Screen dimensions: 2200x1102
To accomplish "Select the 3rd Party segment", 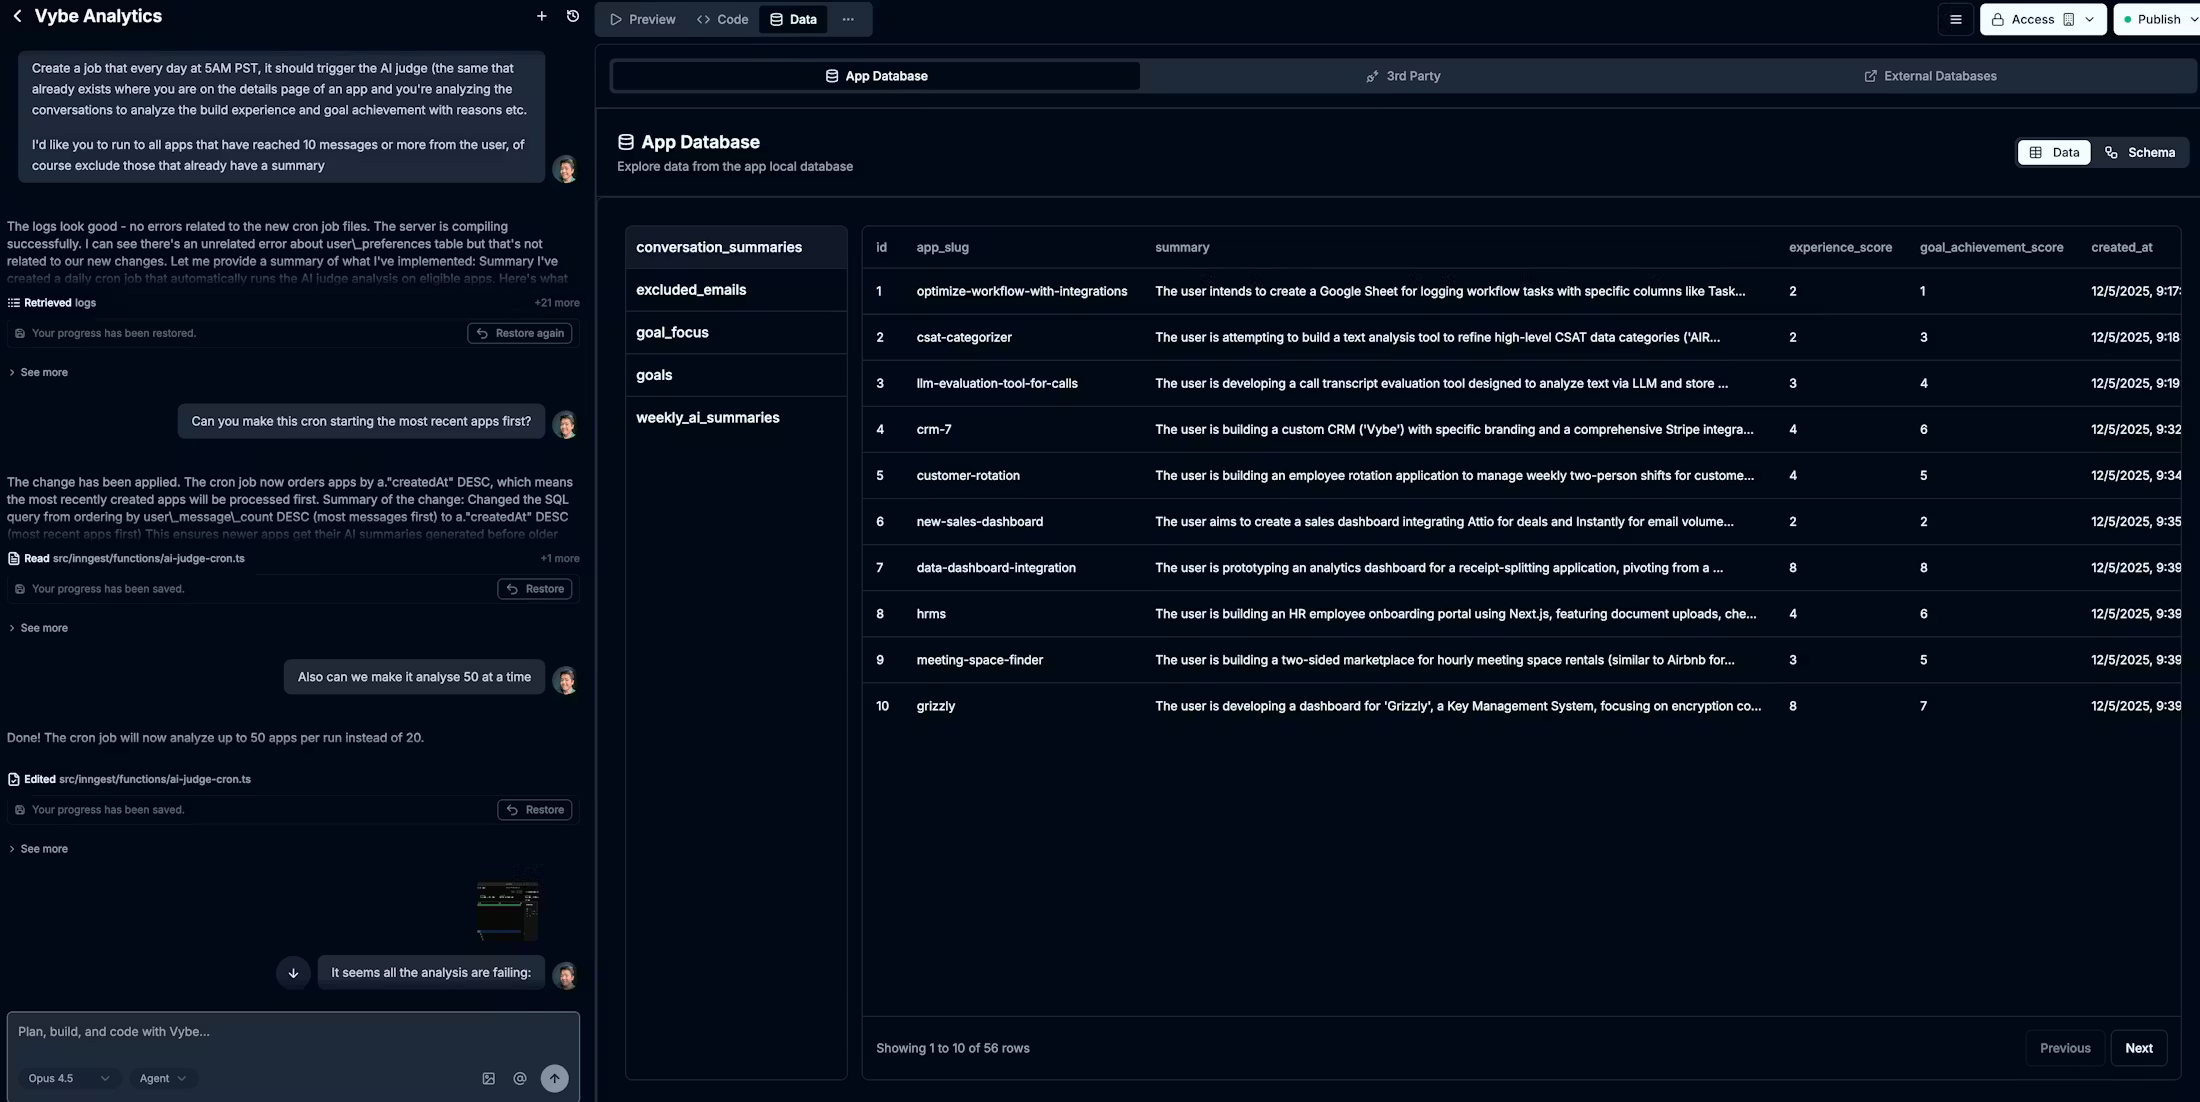I will [x=1402, y=76].
